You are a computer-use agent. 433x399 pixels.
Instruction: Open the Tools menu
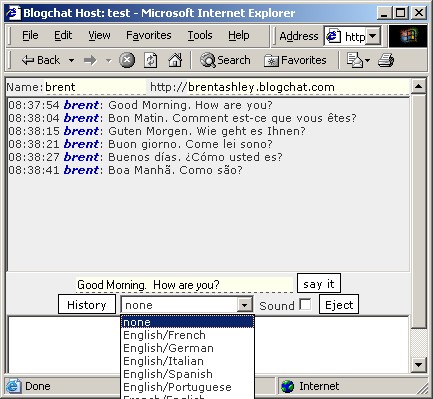[x=200, y=35]
